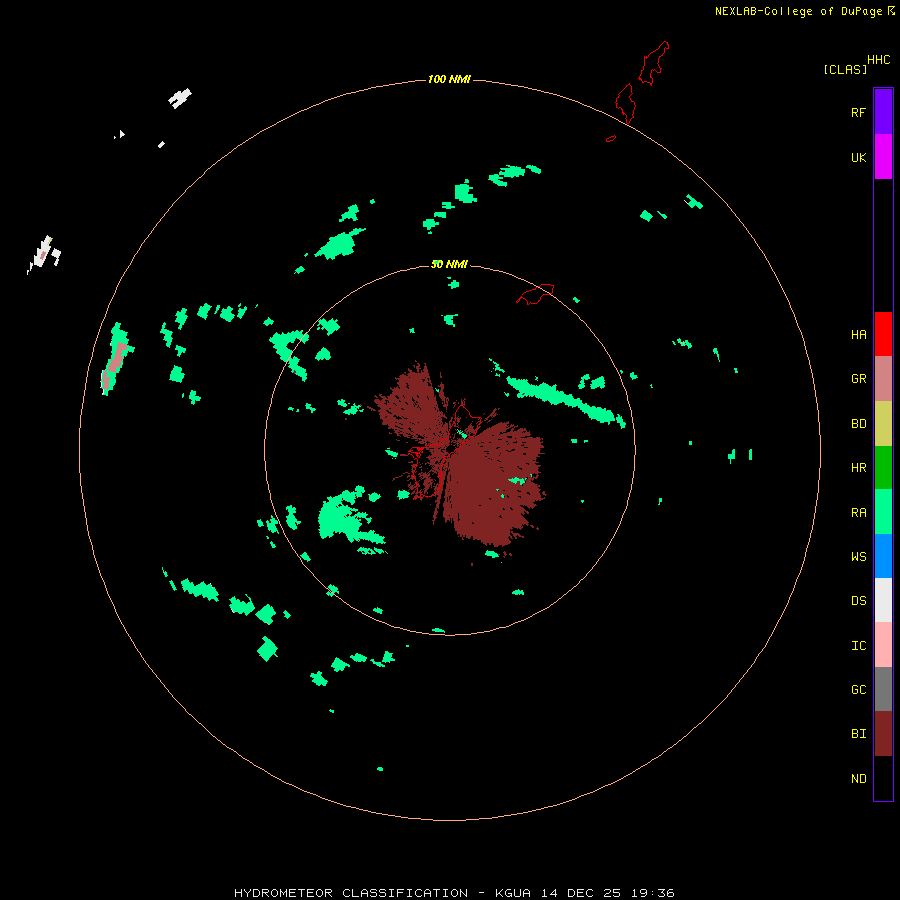The width and height of the screenshot is (900, 900).
Task: Click the white dry snow echo at far northwest
Action: [180, 98]
